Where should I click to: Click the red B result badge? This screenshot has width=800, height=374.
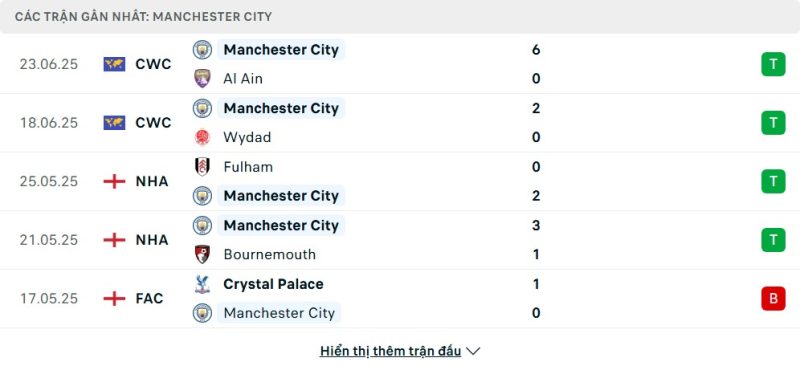tap(773, 298)
